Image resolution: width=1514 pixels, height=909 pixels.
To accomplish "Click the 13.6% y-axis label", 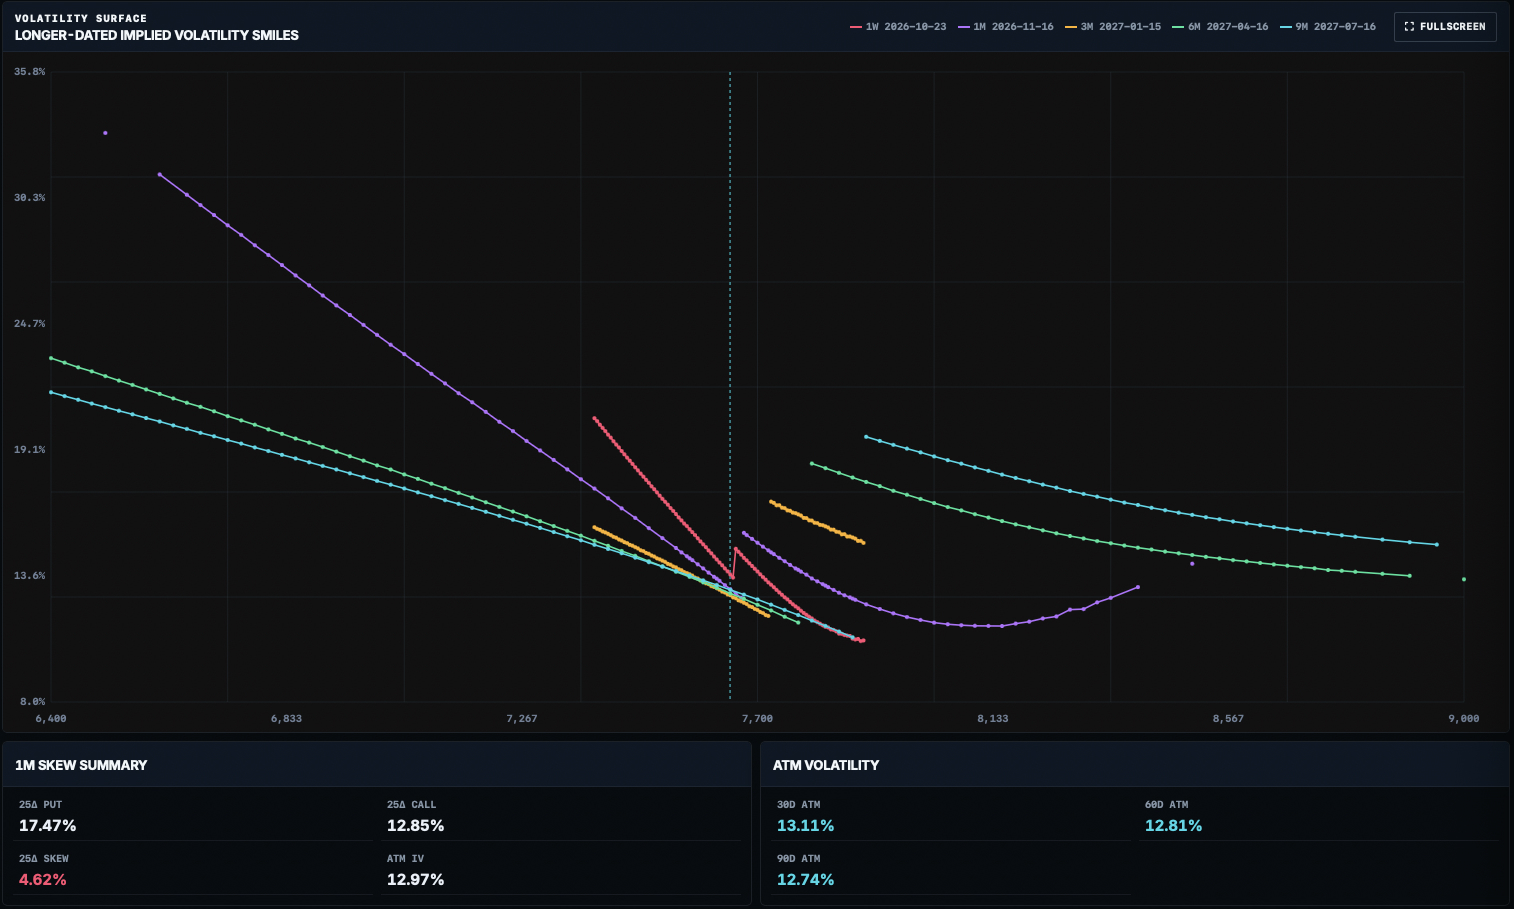I will tap(30, 576).
